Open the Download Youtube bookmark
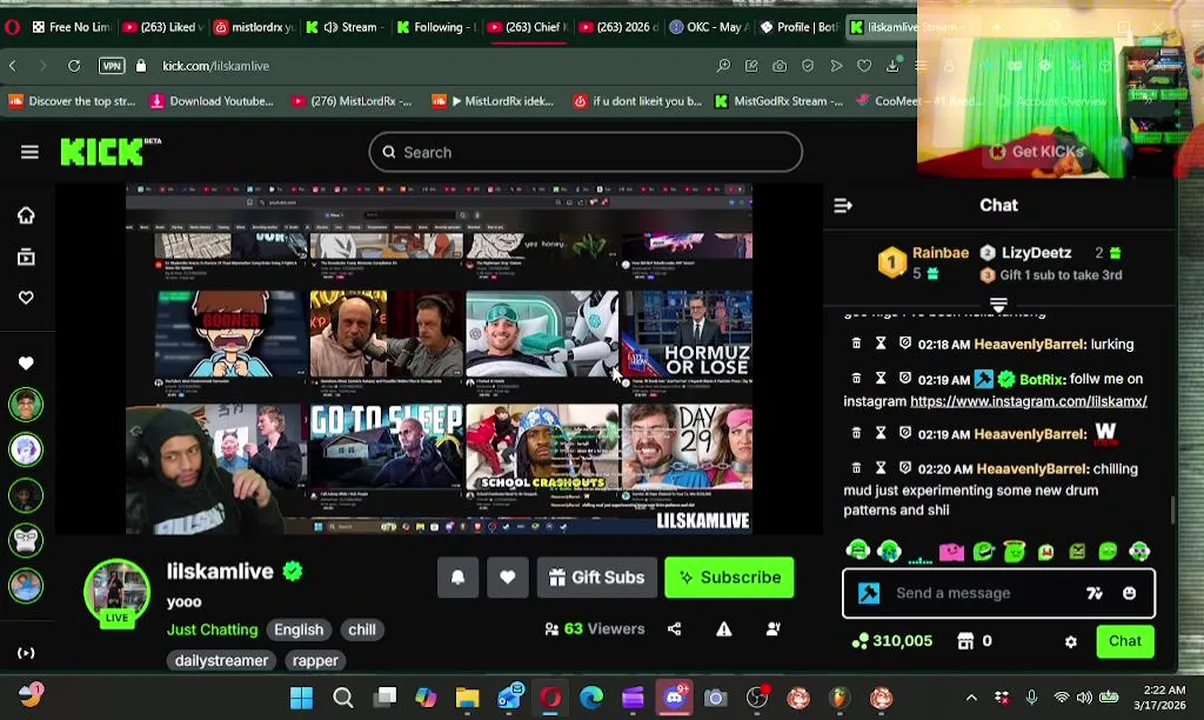This screenshot has width=1204, height=720. (x=211, y=101)
